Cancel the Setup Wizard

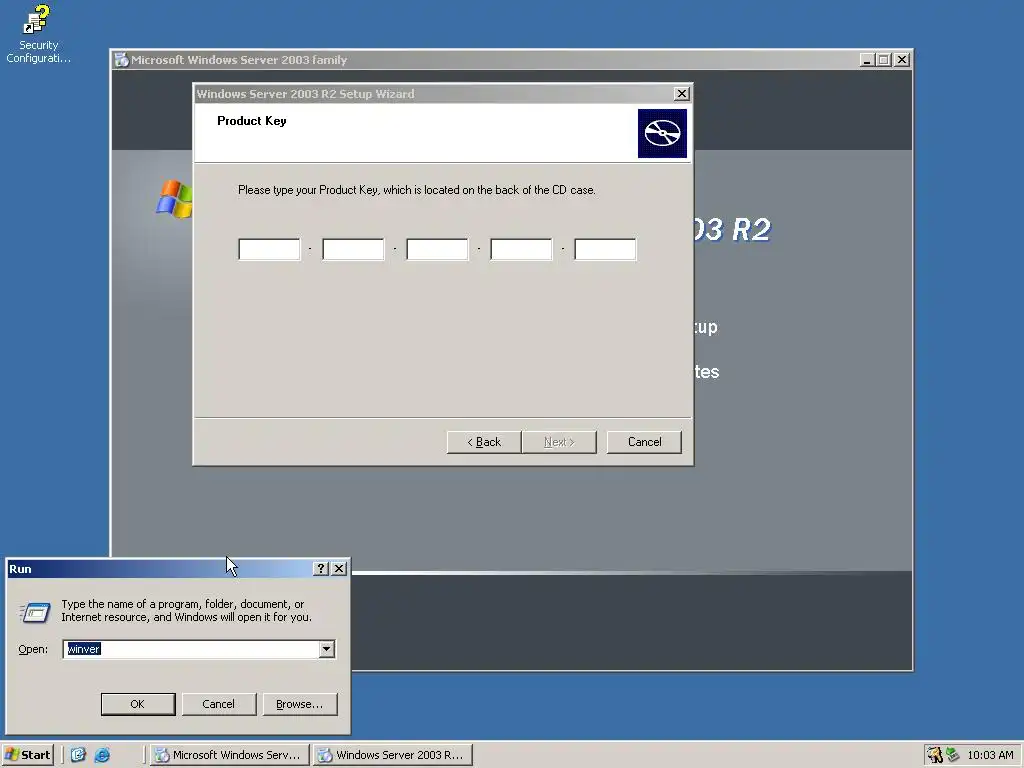(645, 442)
